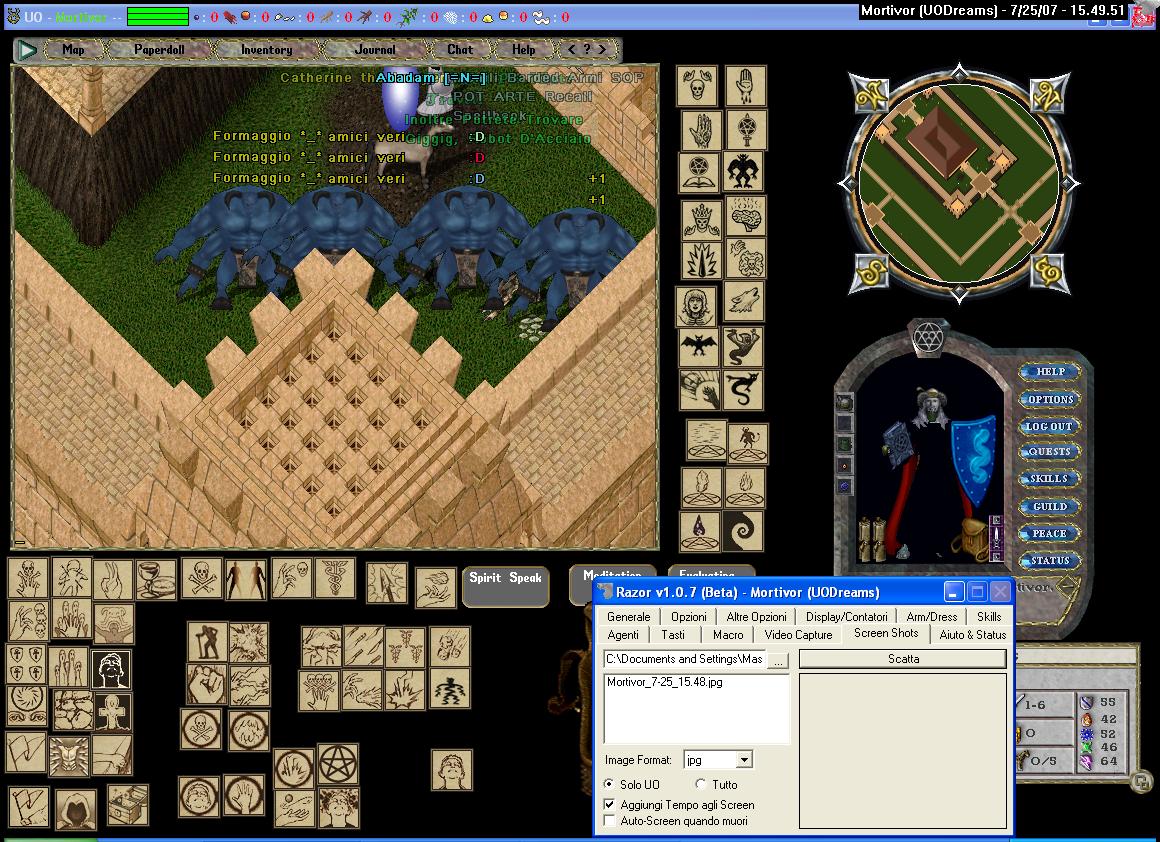Screen dimensions: 1160x842
Task: Click the clenched fist spell icon
Action: pyautogui.click(x=206, y=684)
